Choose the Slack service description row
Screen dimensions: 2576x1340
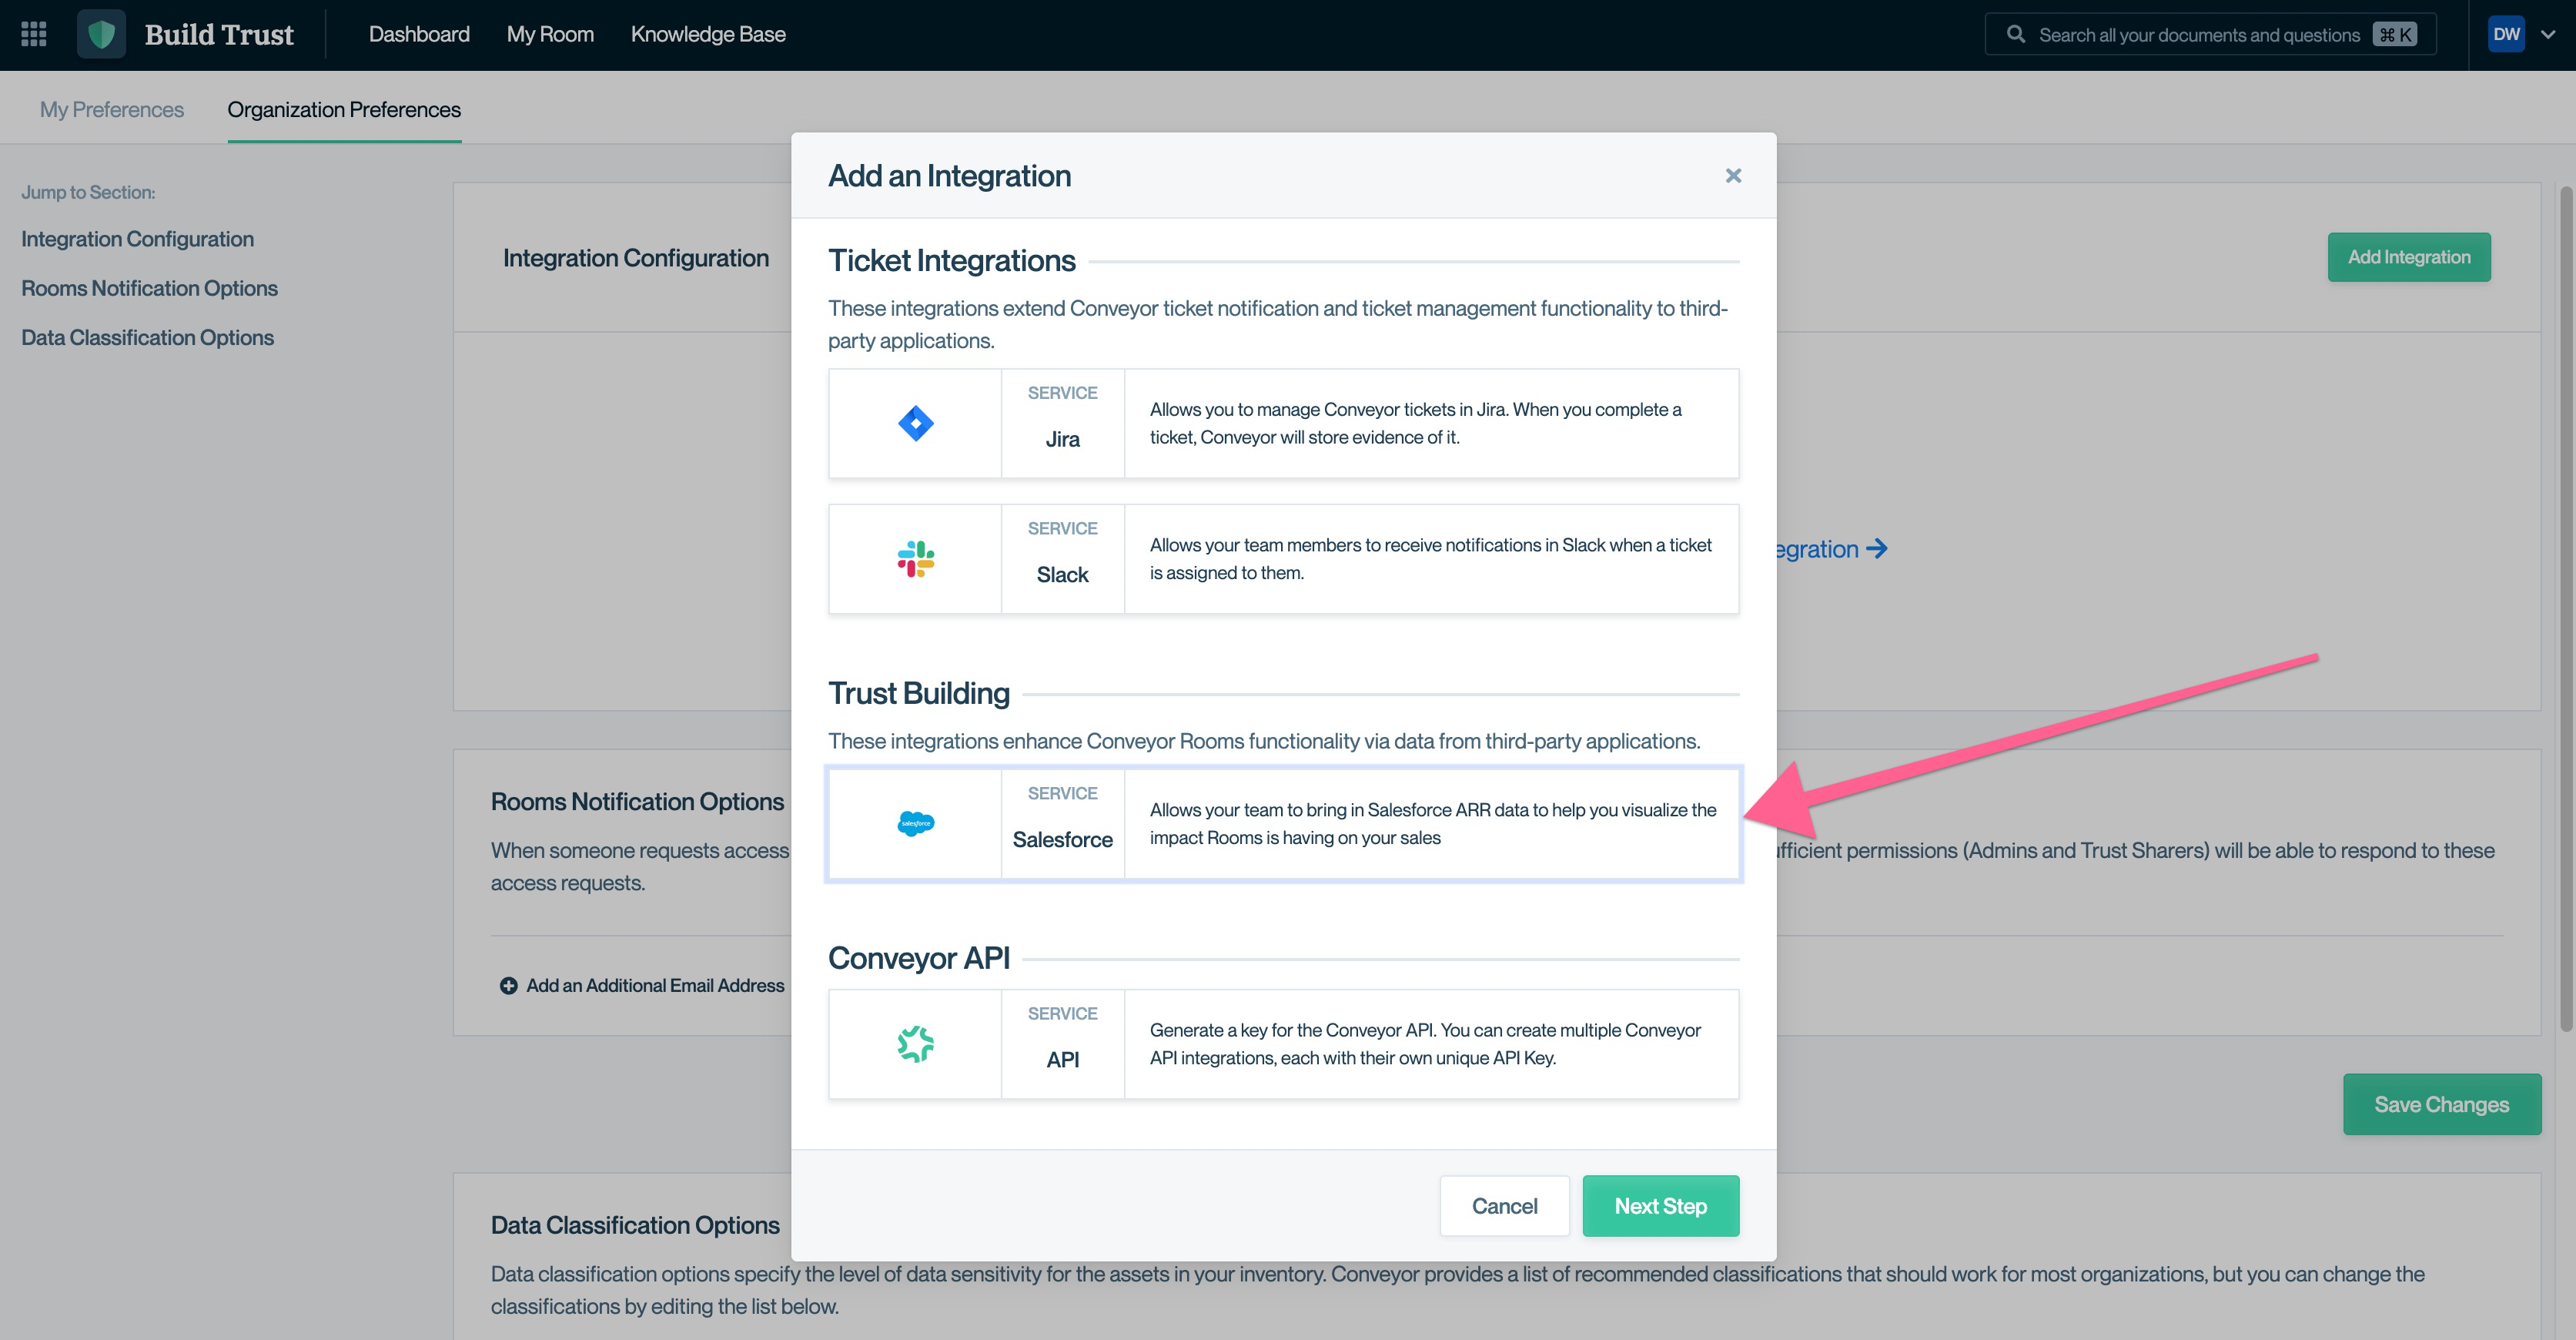click(1430, 559)
